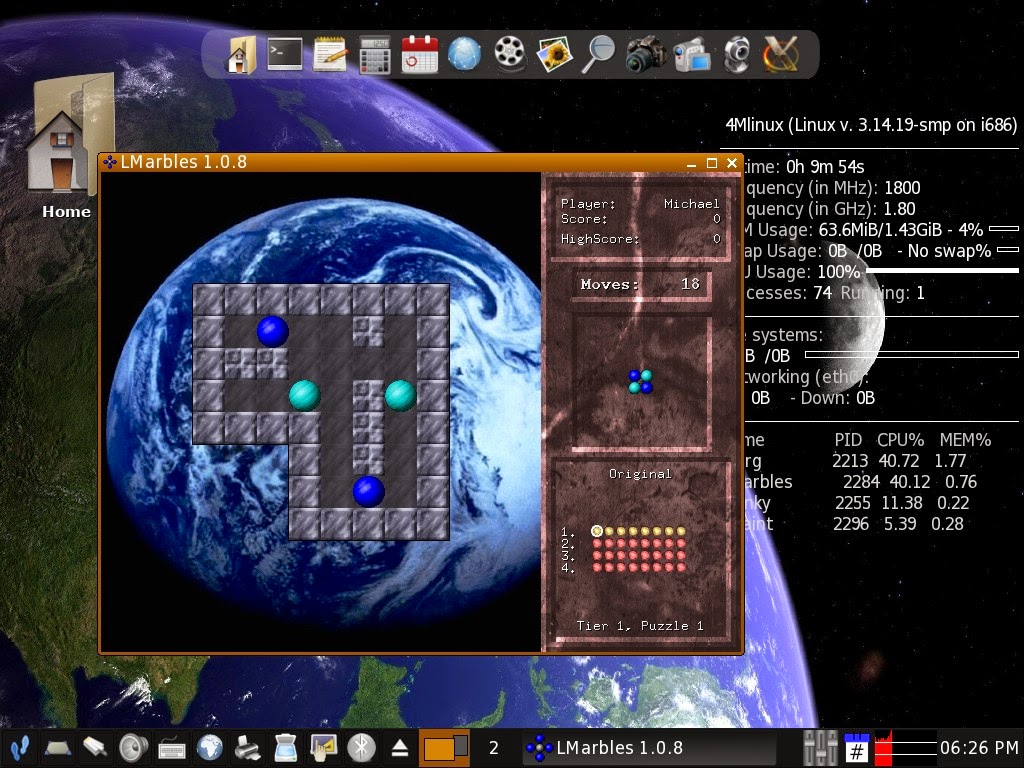This screenshot has height=768, width=1024.
Task: Open the notepad with pencil icon
Action: pos(330,54)
